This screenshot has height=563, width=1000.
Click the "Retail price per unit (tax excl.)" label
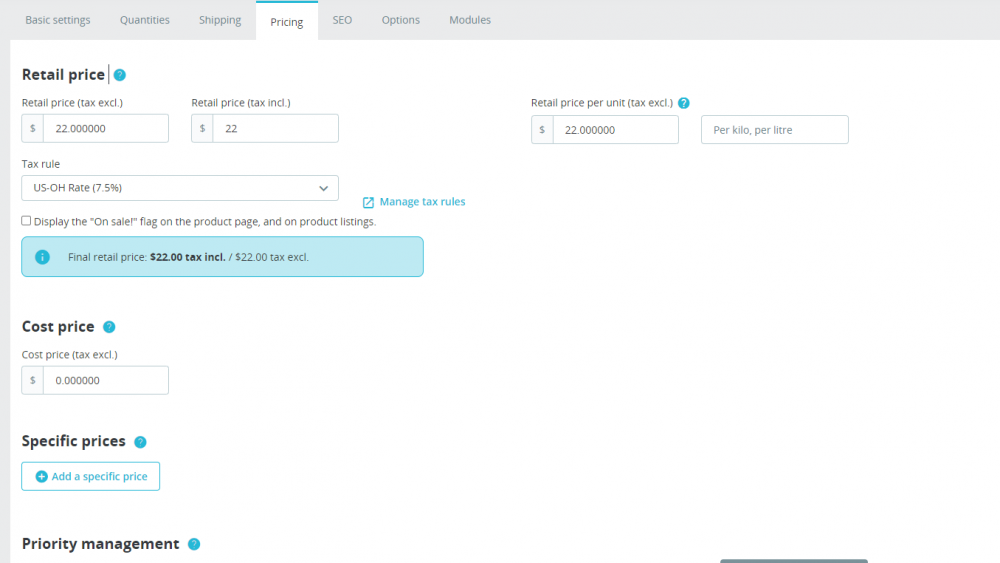[x=601, y=103]
